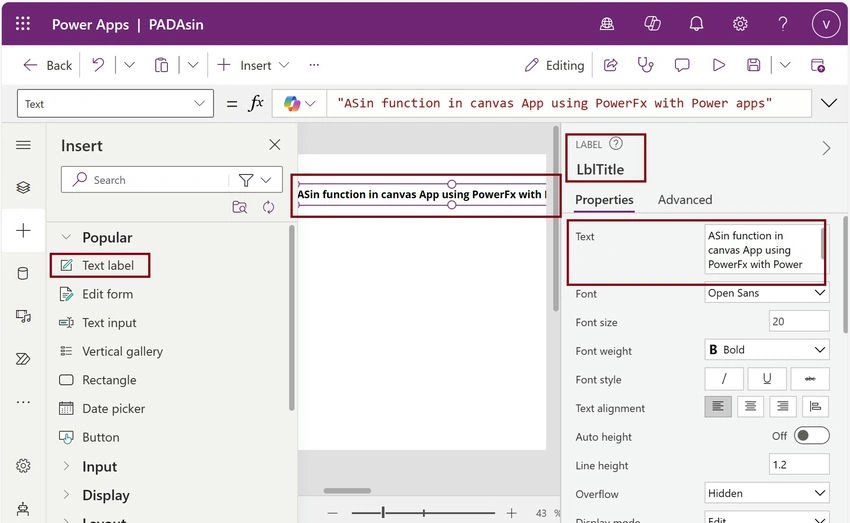850x523 pixels.
Task: Click the get more components icon
Action: (240, 207)
